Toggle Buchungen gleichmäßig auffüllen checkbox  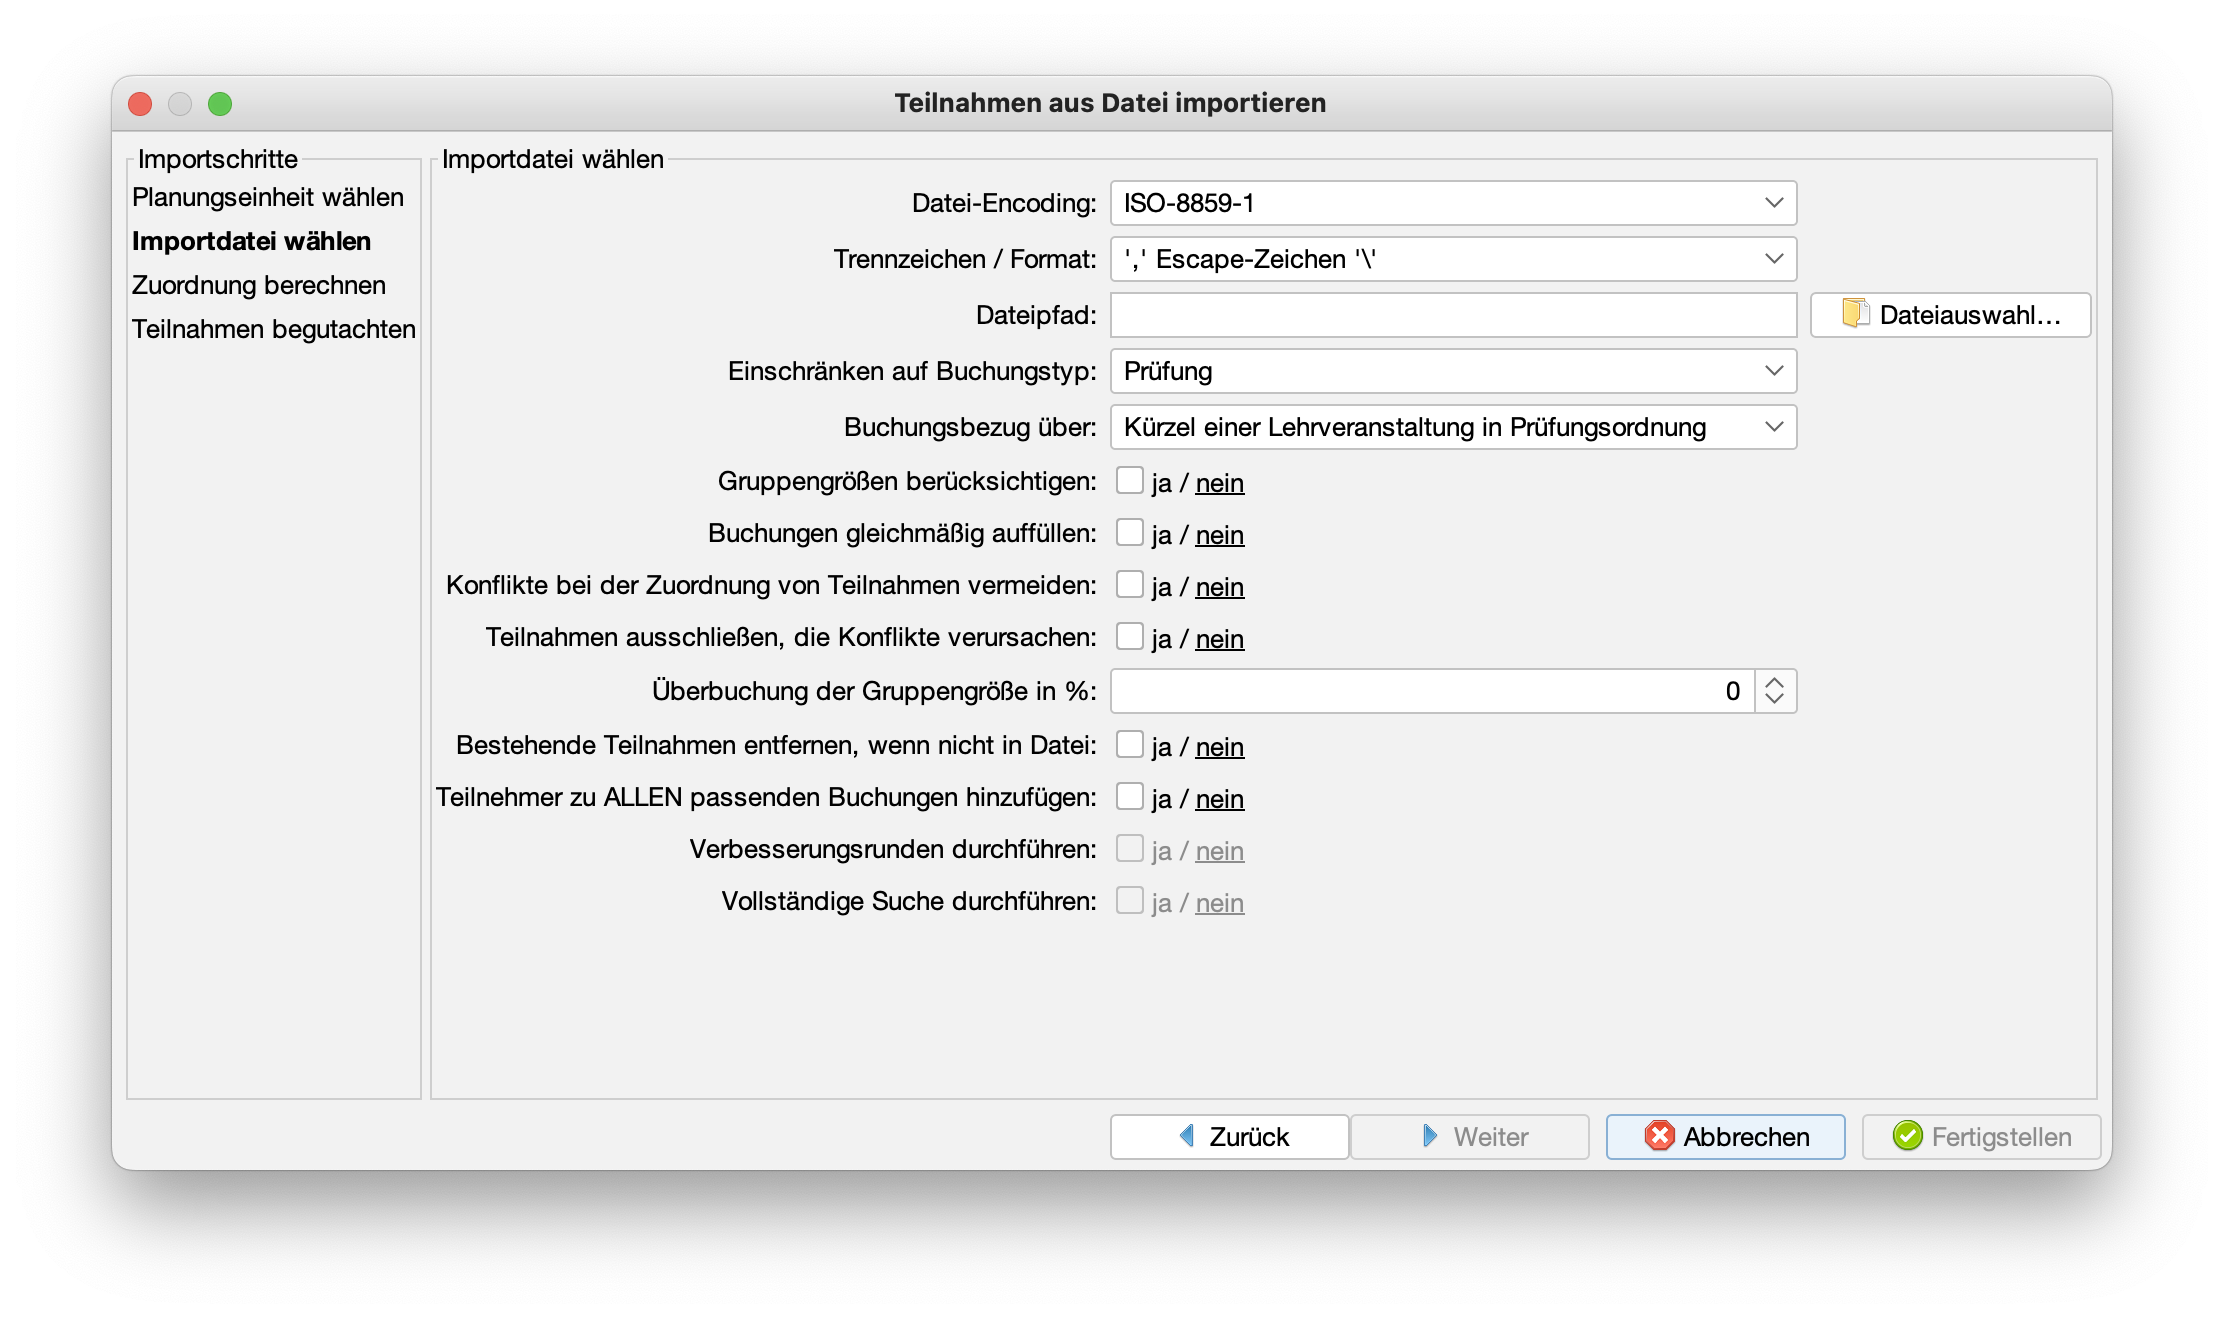(1130, 533)
